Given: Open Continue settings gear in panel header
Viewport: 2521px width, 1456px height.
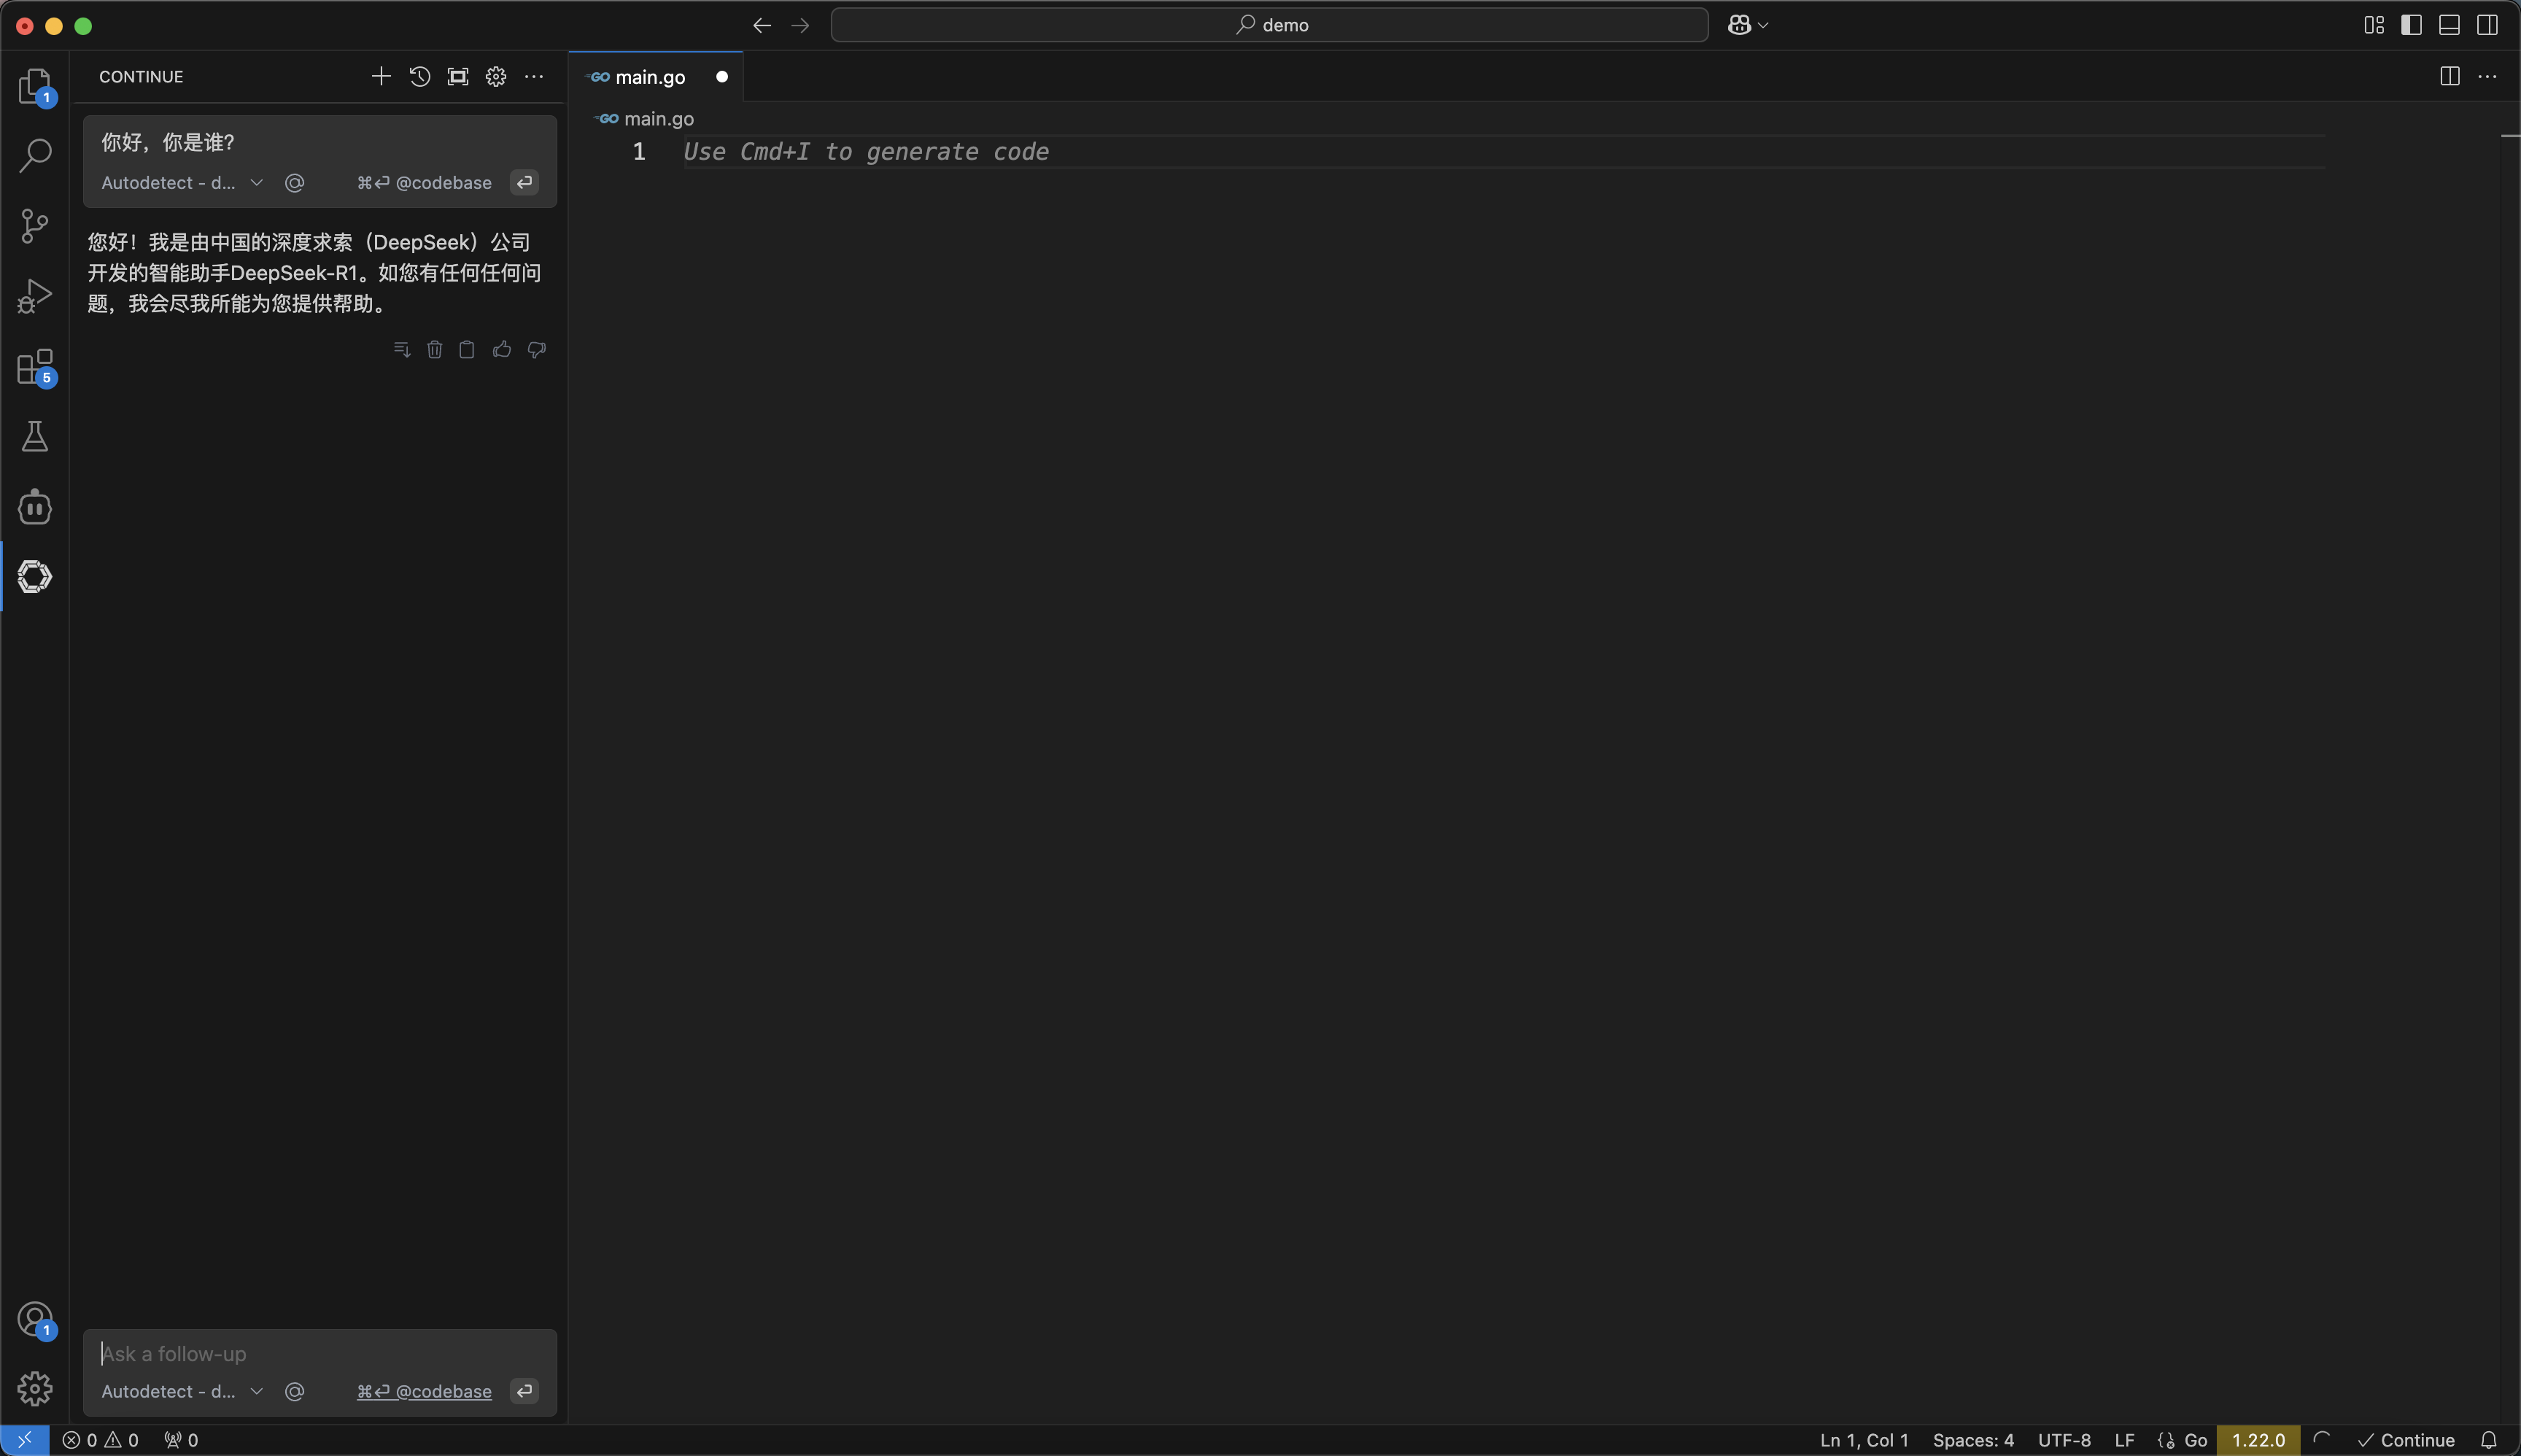Looking at the screenshot, I should pos(496,77).
